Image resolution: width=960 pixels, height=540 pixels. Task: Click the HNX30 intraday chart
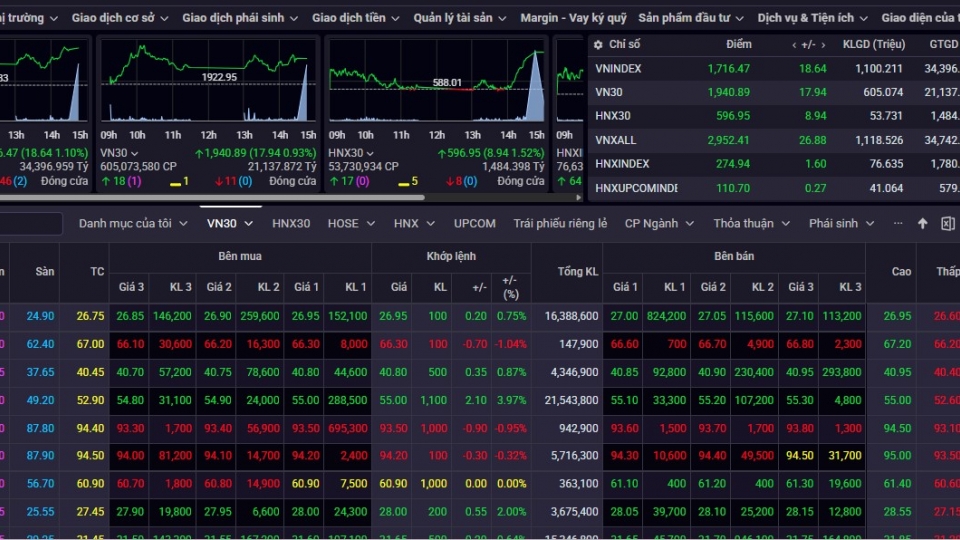click(436, 88)
